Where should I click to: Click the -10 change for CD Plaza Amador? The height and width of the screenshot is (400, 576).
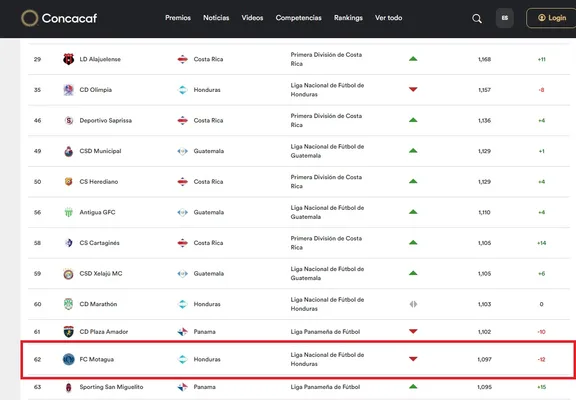pyautogui.click(x=541, y=332)
